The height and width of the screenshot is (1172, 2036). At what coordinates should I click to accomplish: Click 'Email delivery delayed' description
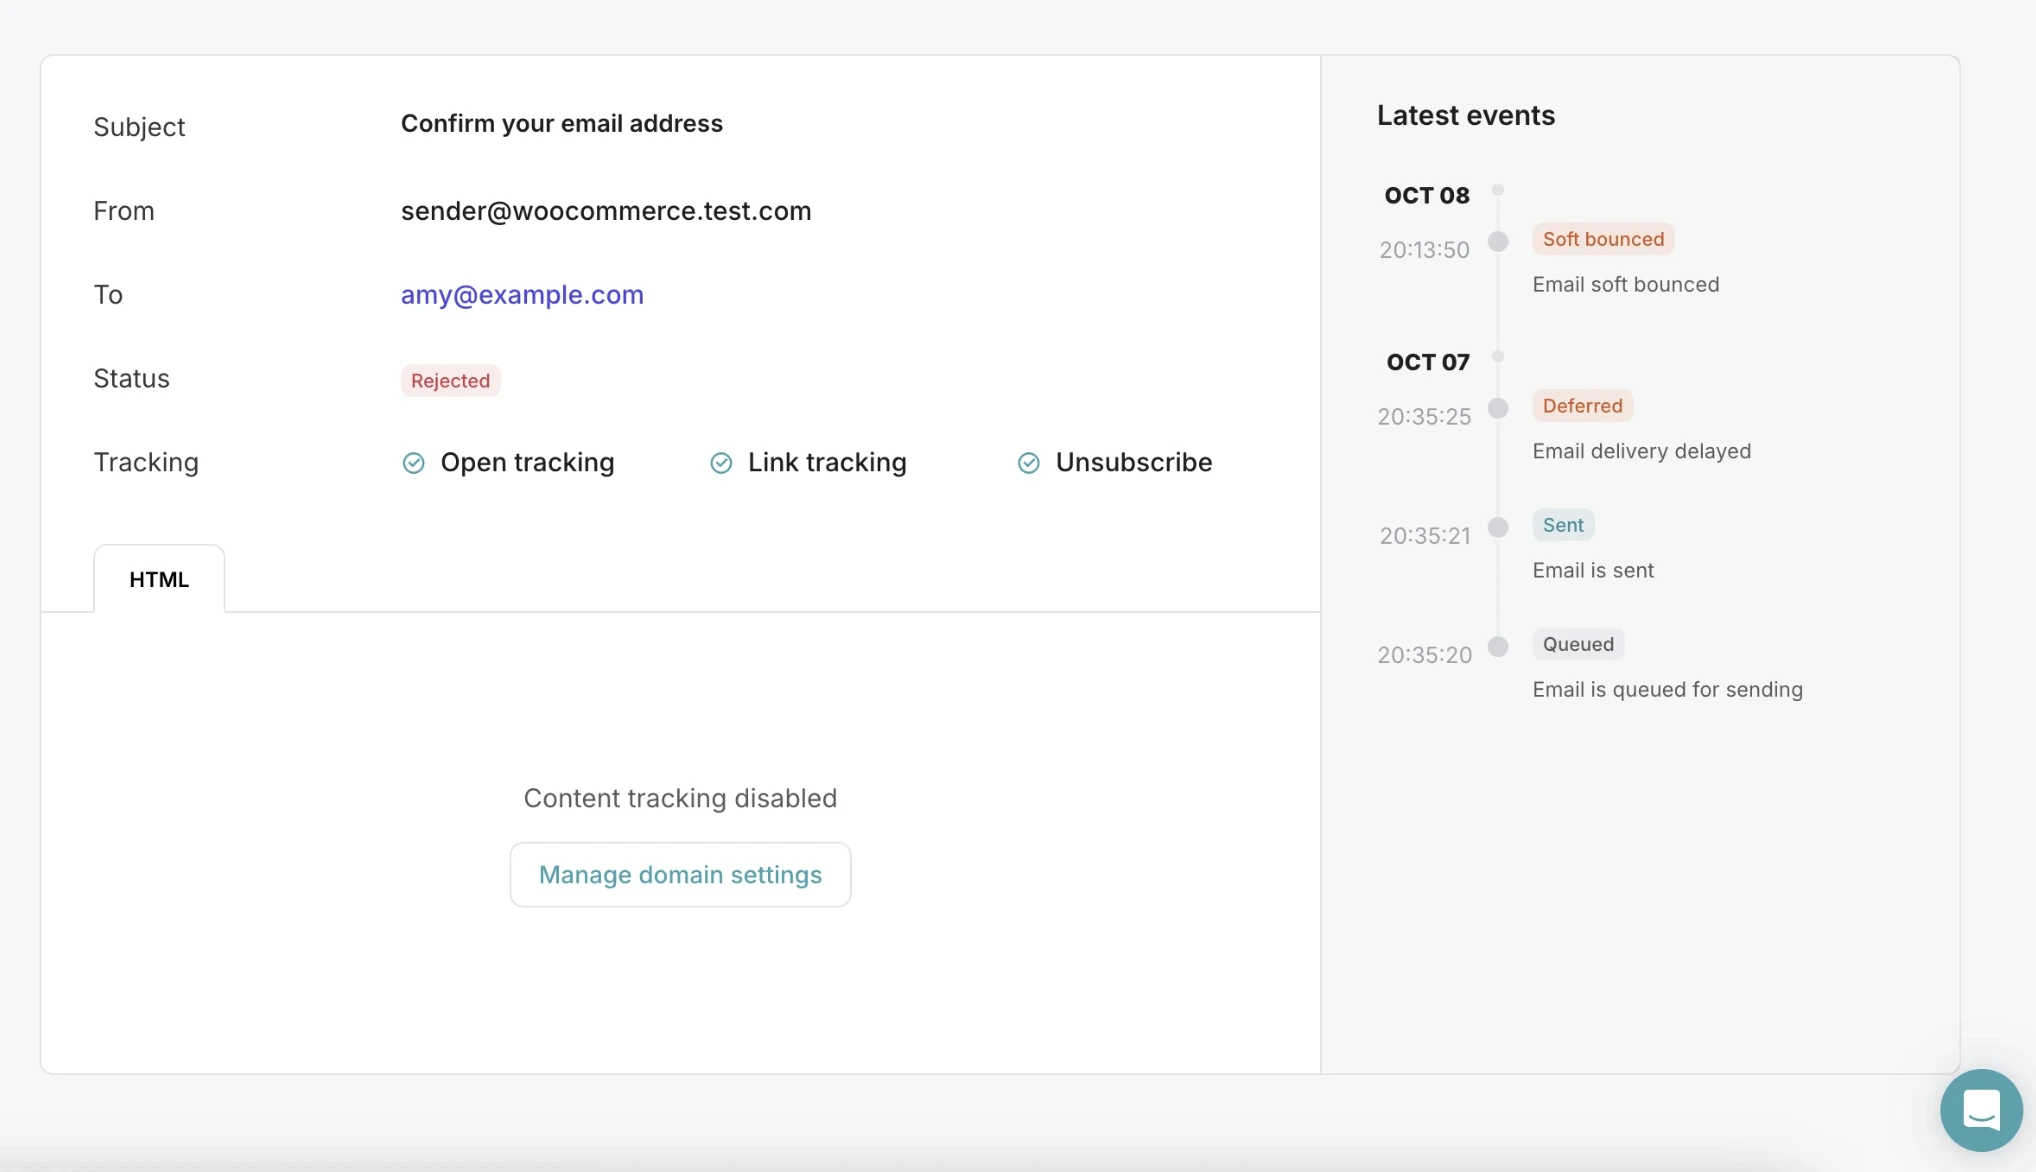click(1642, 452)
